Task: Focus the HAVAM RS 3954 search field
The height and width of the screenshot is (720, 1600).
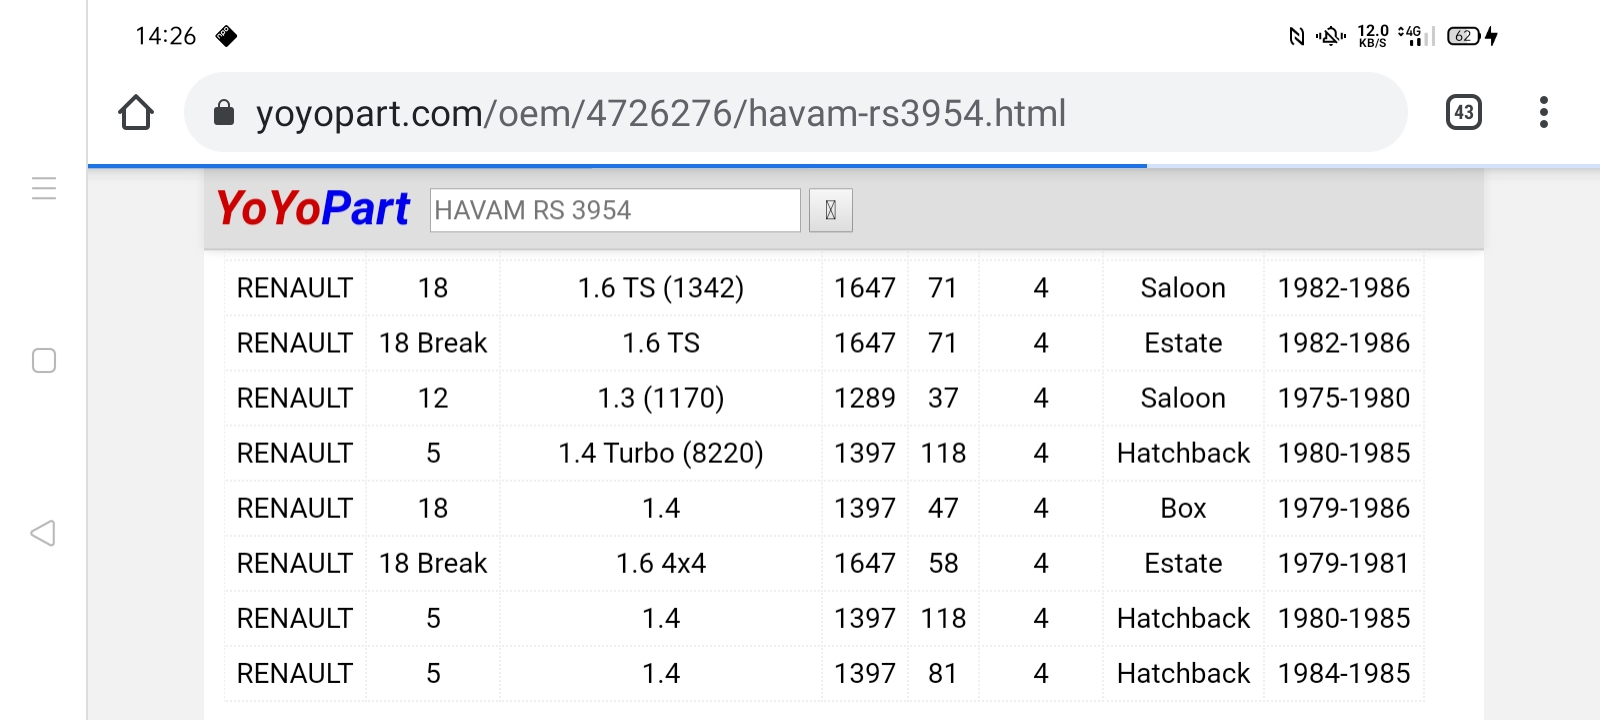Action: pyautogui.click(x=614, y=210)
